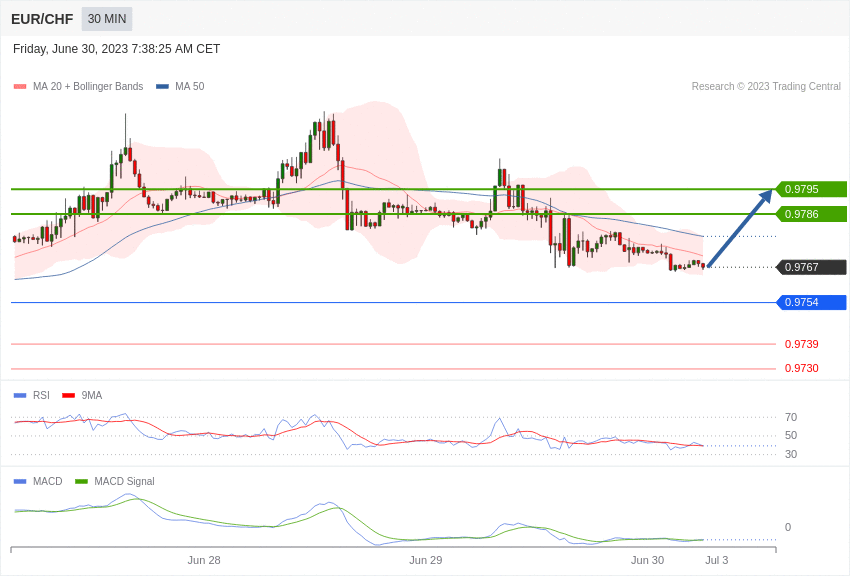Click the date stamp 'Friday, June 30, 2023 7:38:25 AM CET'
The height and width of the screenshot is (576, 850).
(117, 49)
